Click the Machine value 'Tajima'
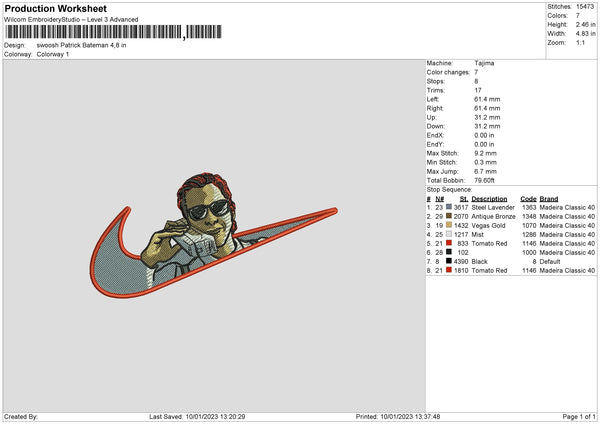This screenshot has height=424, width=600. tap(484, 63)
